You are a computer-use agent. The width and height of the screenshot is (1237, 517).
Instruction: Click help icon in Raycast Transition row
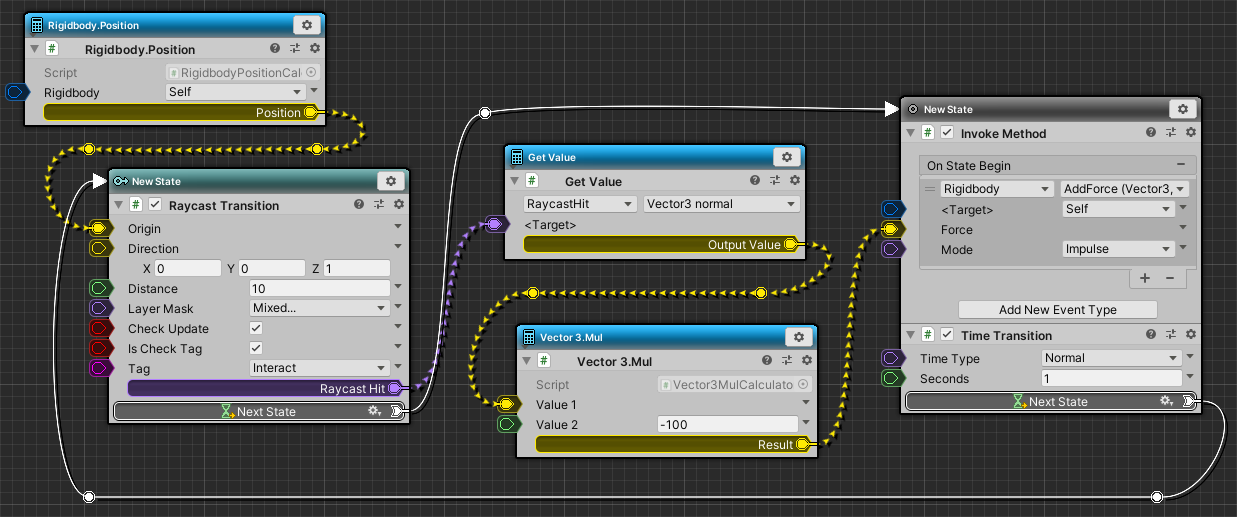point(359,205)
